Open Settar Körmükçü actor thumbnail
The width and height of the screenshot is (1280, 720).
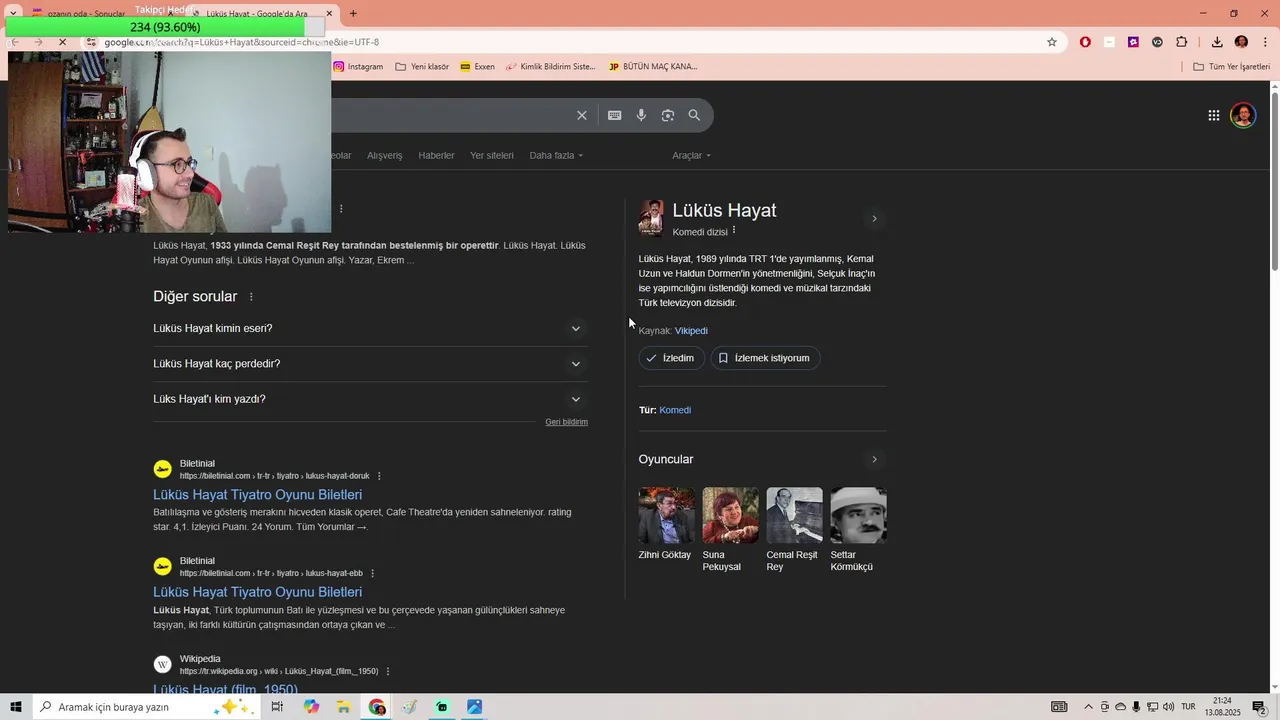tap(858, 515)
